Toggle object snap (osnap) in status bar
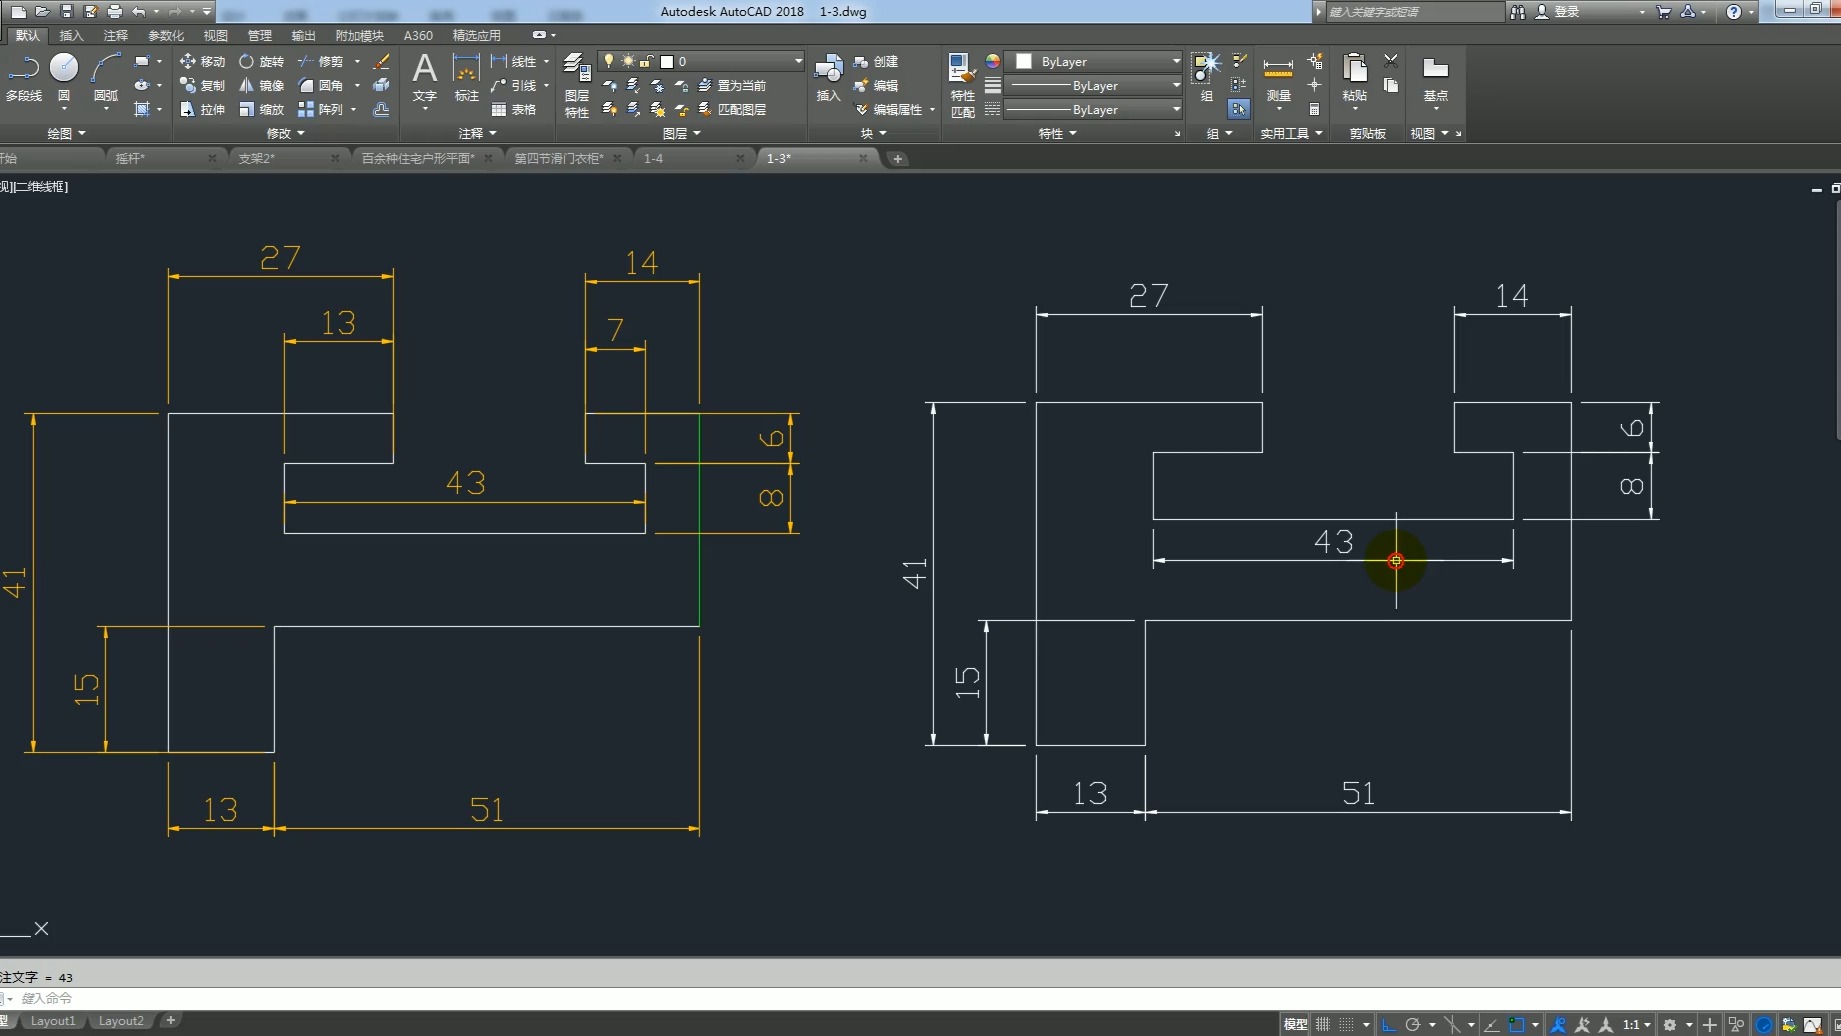The image size is (1841, 1036). [x=1516, y=1024]
